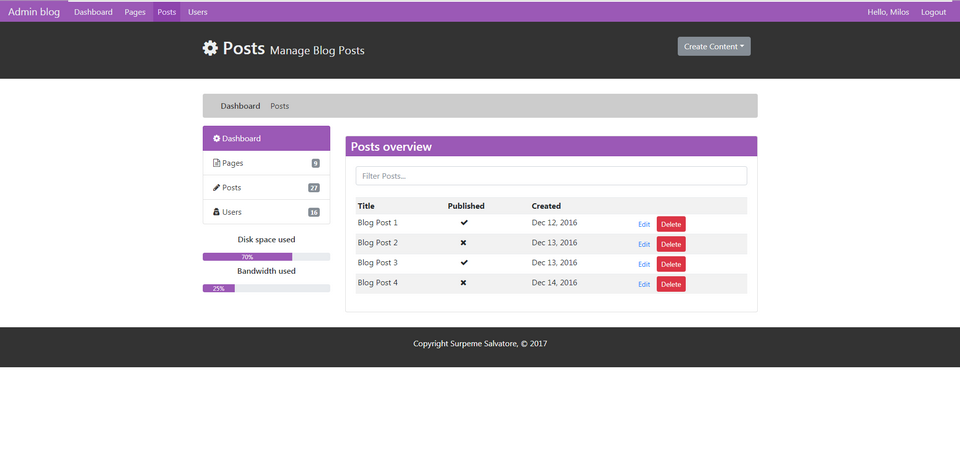Image resolution: width=960 pixels, height=475 pixels.
Task: Click Hello, Milos in the navbar
Action: click(888, 12)
